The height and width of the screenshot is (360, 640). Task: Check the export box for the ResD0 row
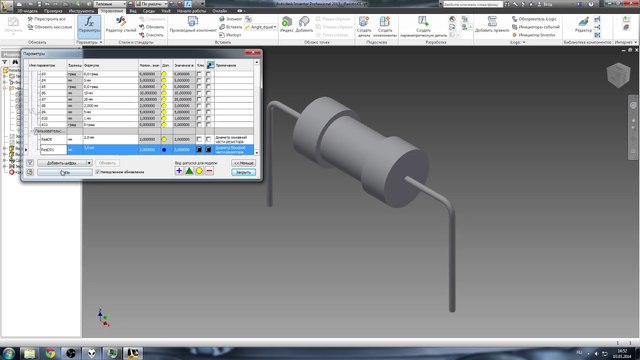coord(209,139)
